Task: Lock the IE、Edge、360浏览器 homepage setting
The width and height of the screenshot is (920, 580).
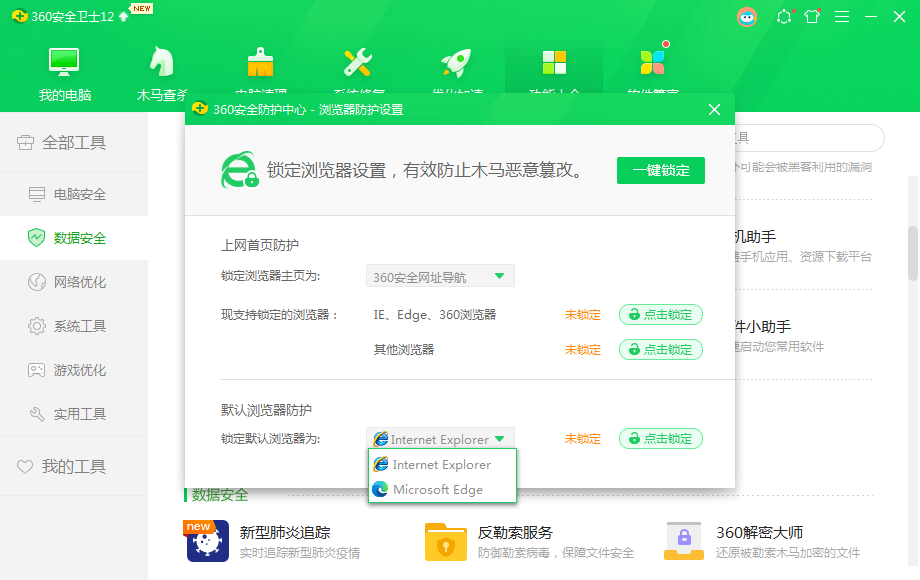Action: coord(659,314)
